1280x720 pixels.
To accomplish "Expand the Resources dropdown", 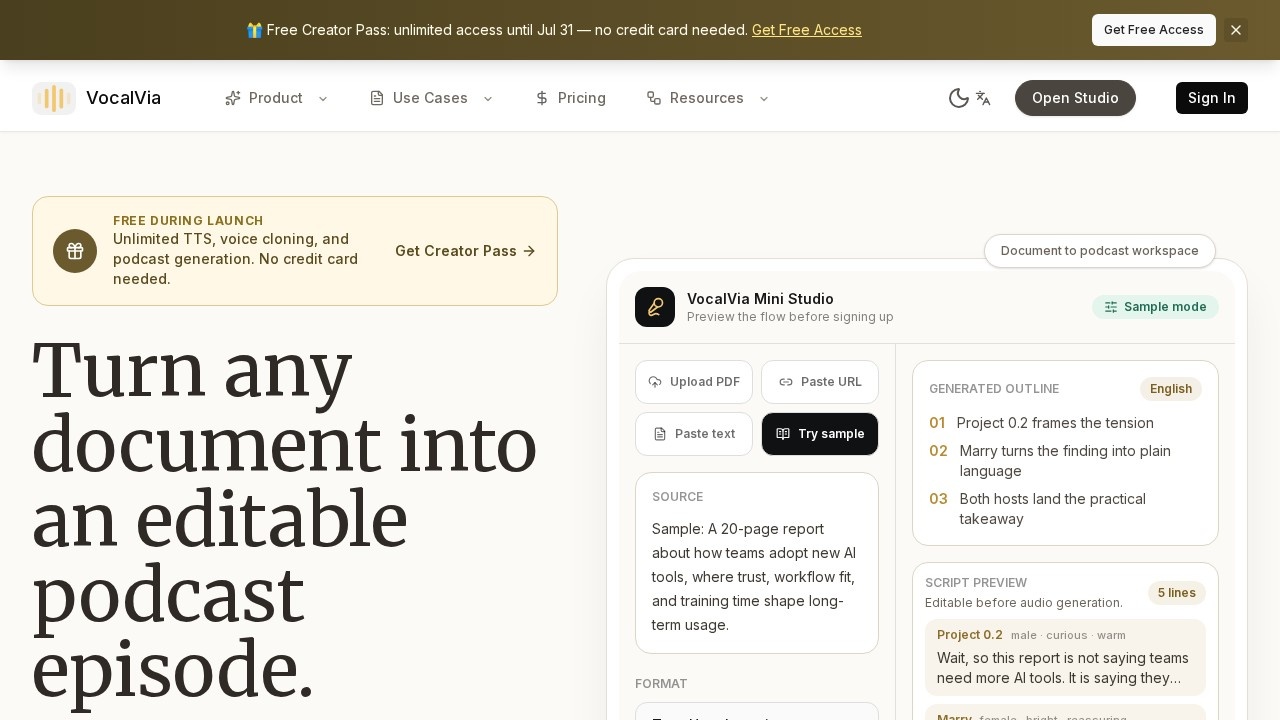I will [x=708, y=98].
